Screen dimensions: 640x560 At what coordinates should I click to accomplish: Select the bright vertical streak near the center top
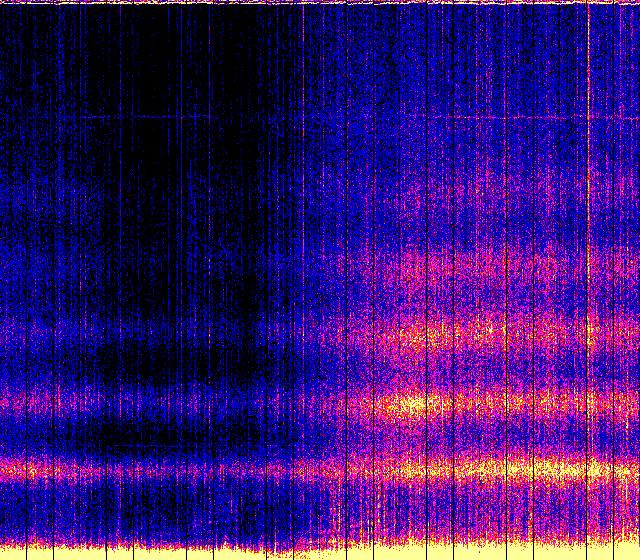(x=303, y=60)
